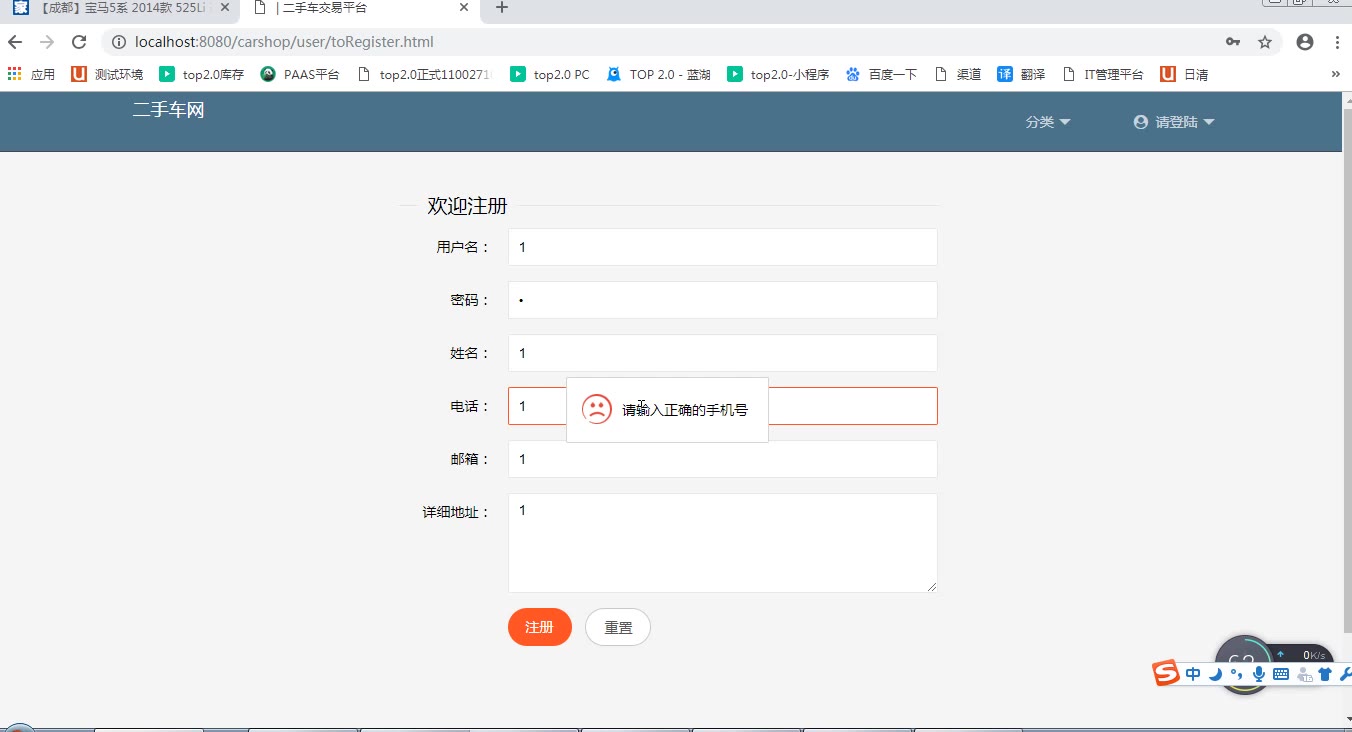
Task: Close the 二手车交易平台 tab
Action: click(464, 7)
